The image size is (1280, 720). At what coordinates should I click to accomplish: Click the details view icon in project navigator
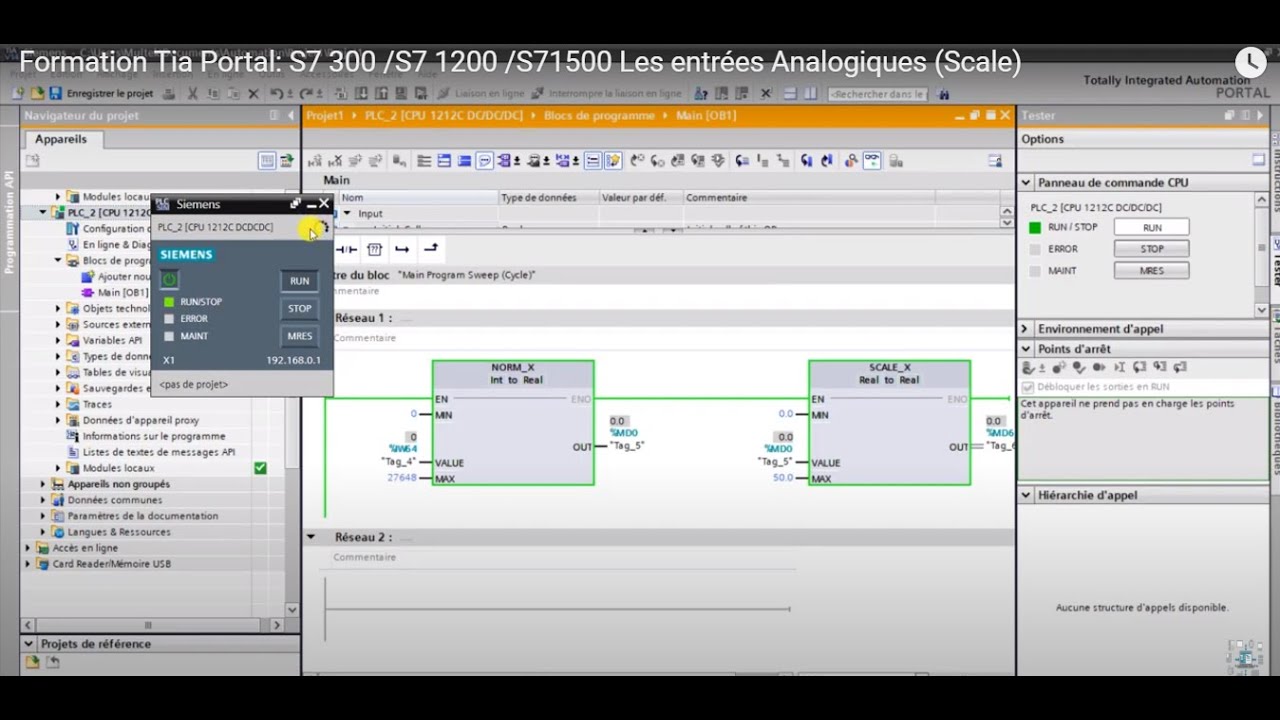[x=267, y=161]
